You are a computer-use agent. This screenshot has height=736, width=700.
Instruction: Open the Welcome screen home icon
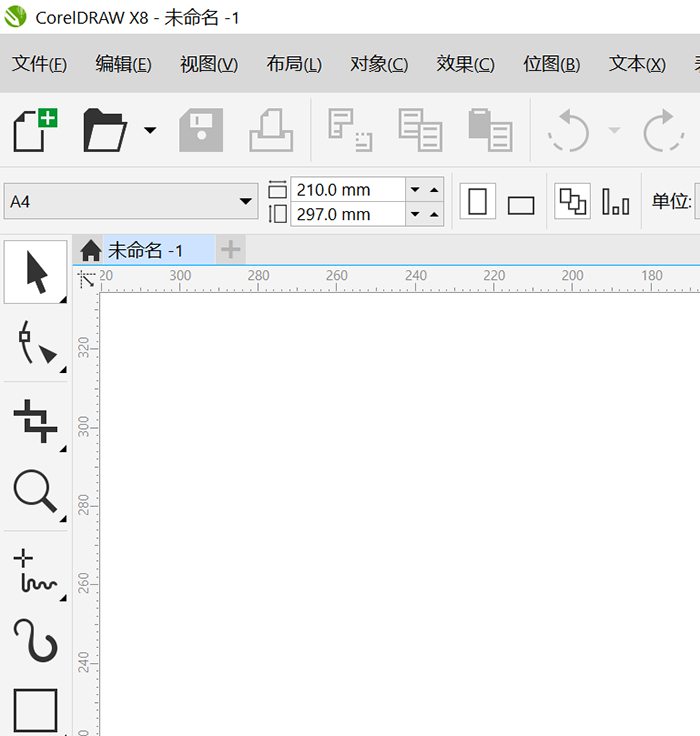(91, 250)
